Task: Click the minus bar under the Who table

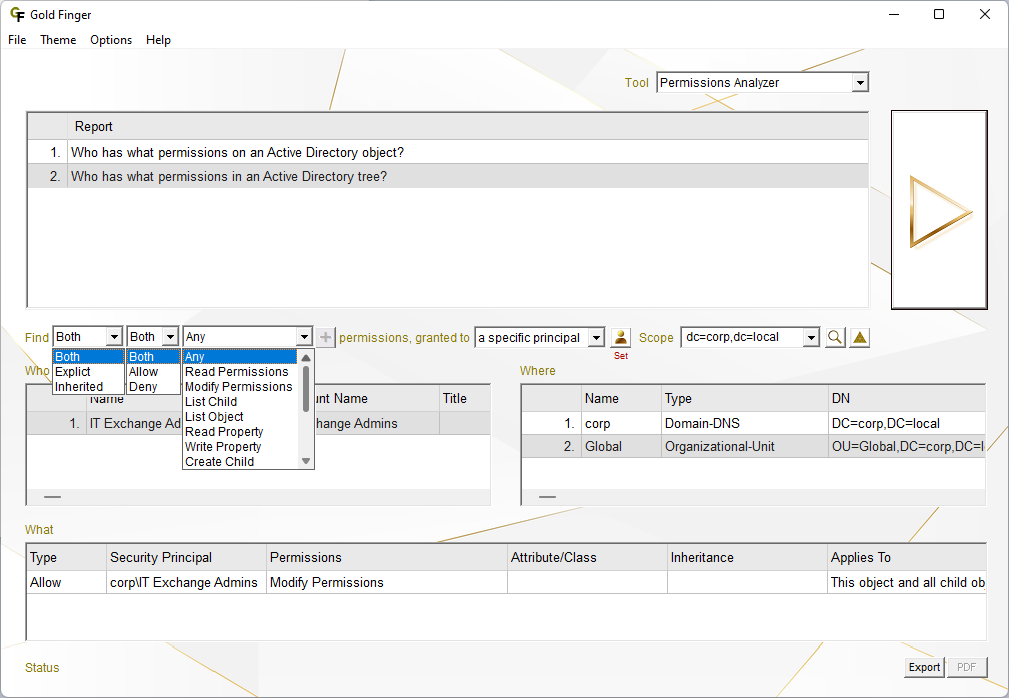Action: pyautogui.click(x=52, y=496)
